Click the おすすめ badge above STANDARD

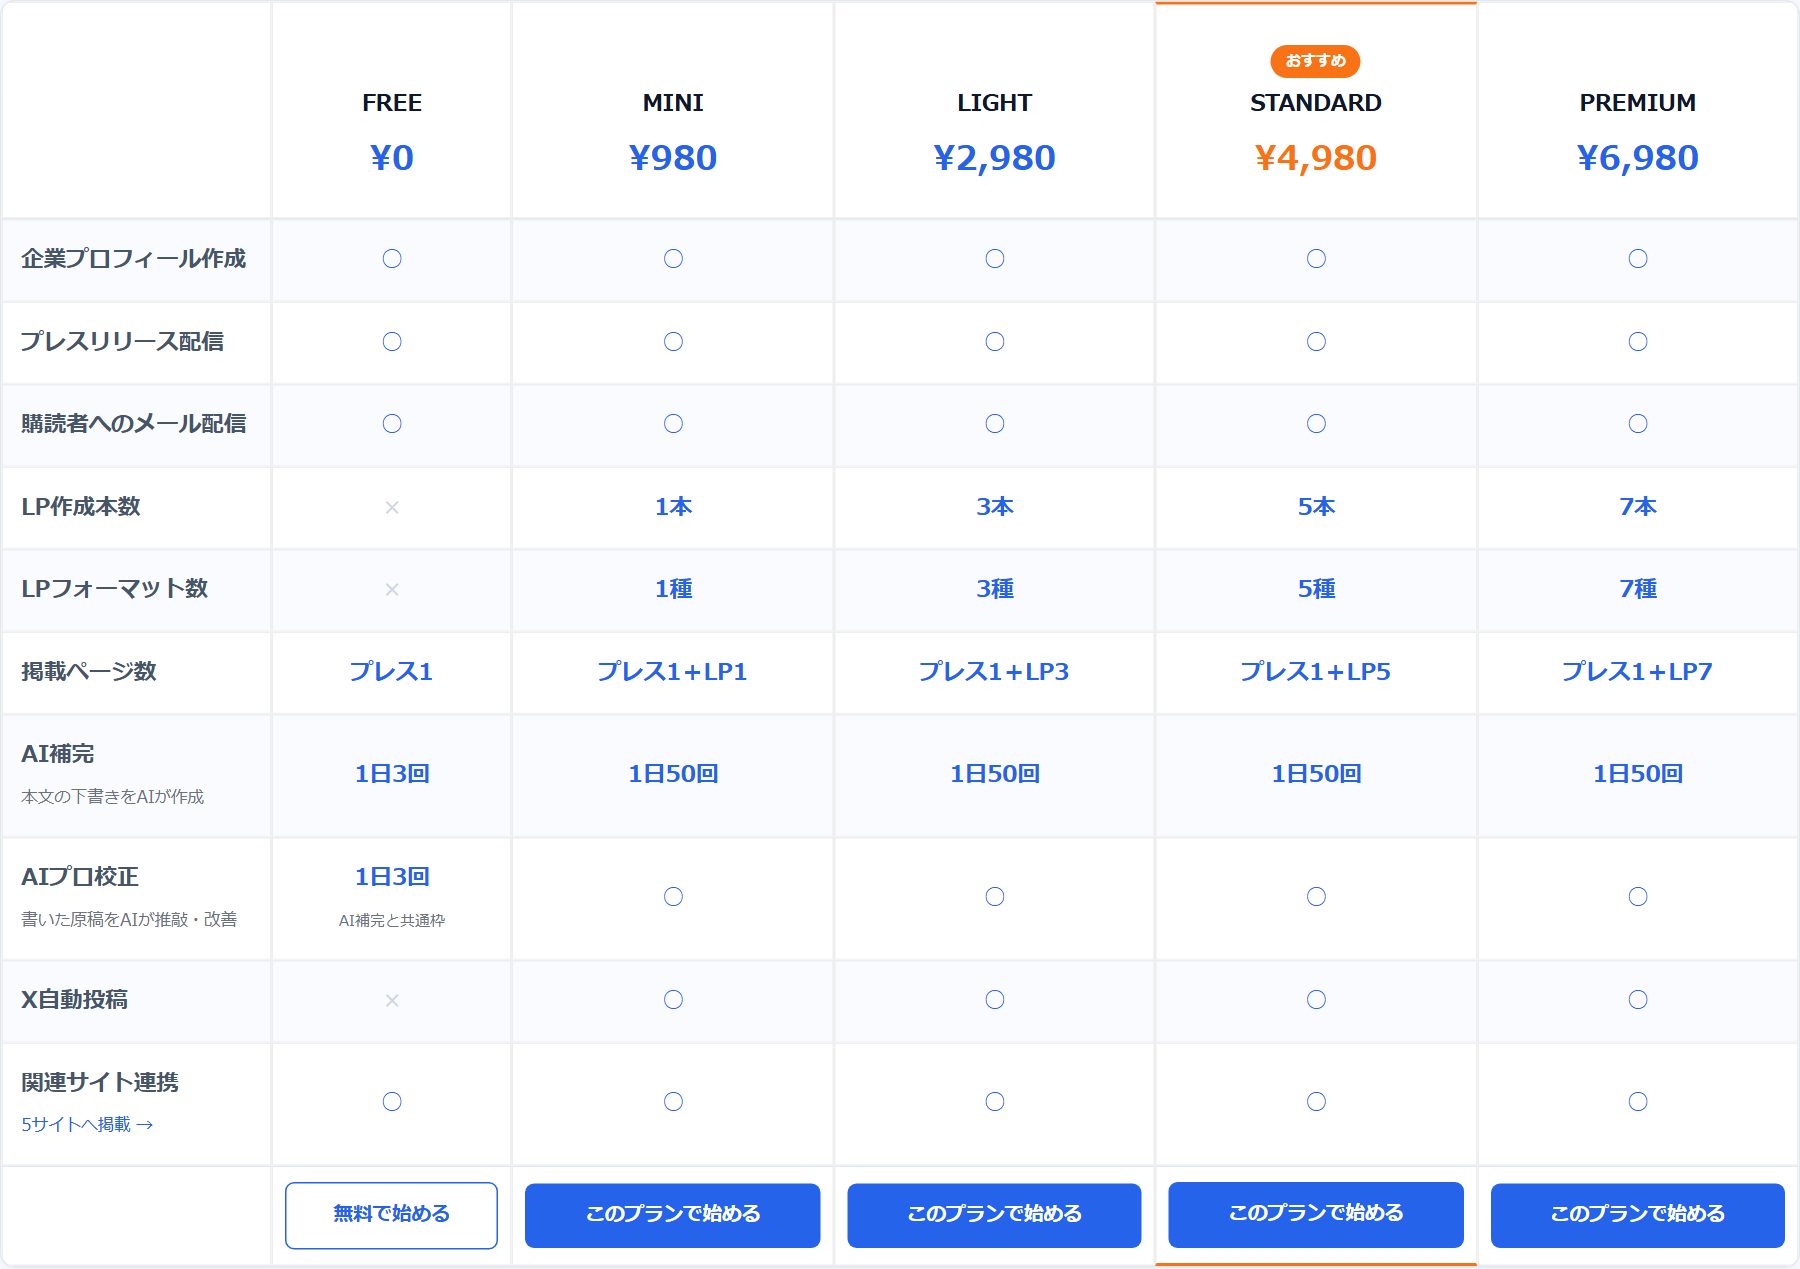point(1315,61)
